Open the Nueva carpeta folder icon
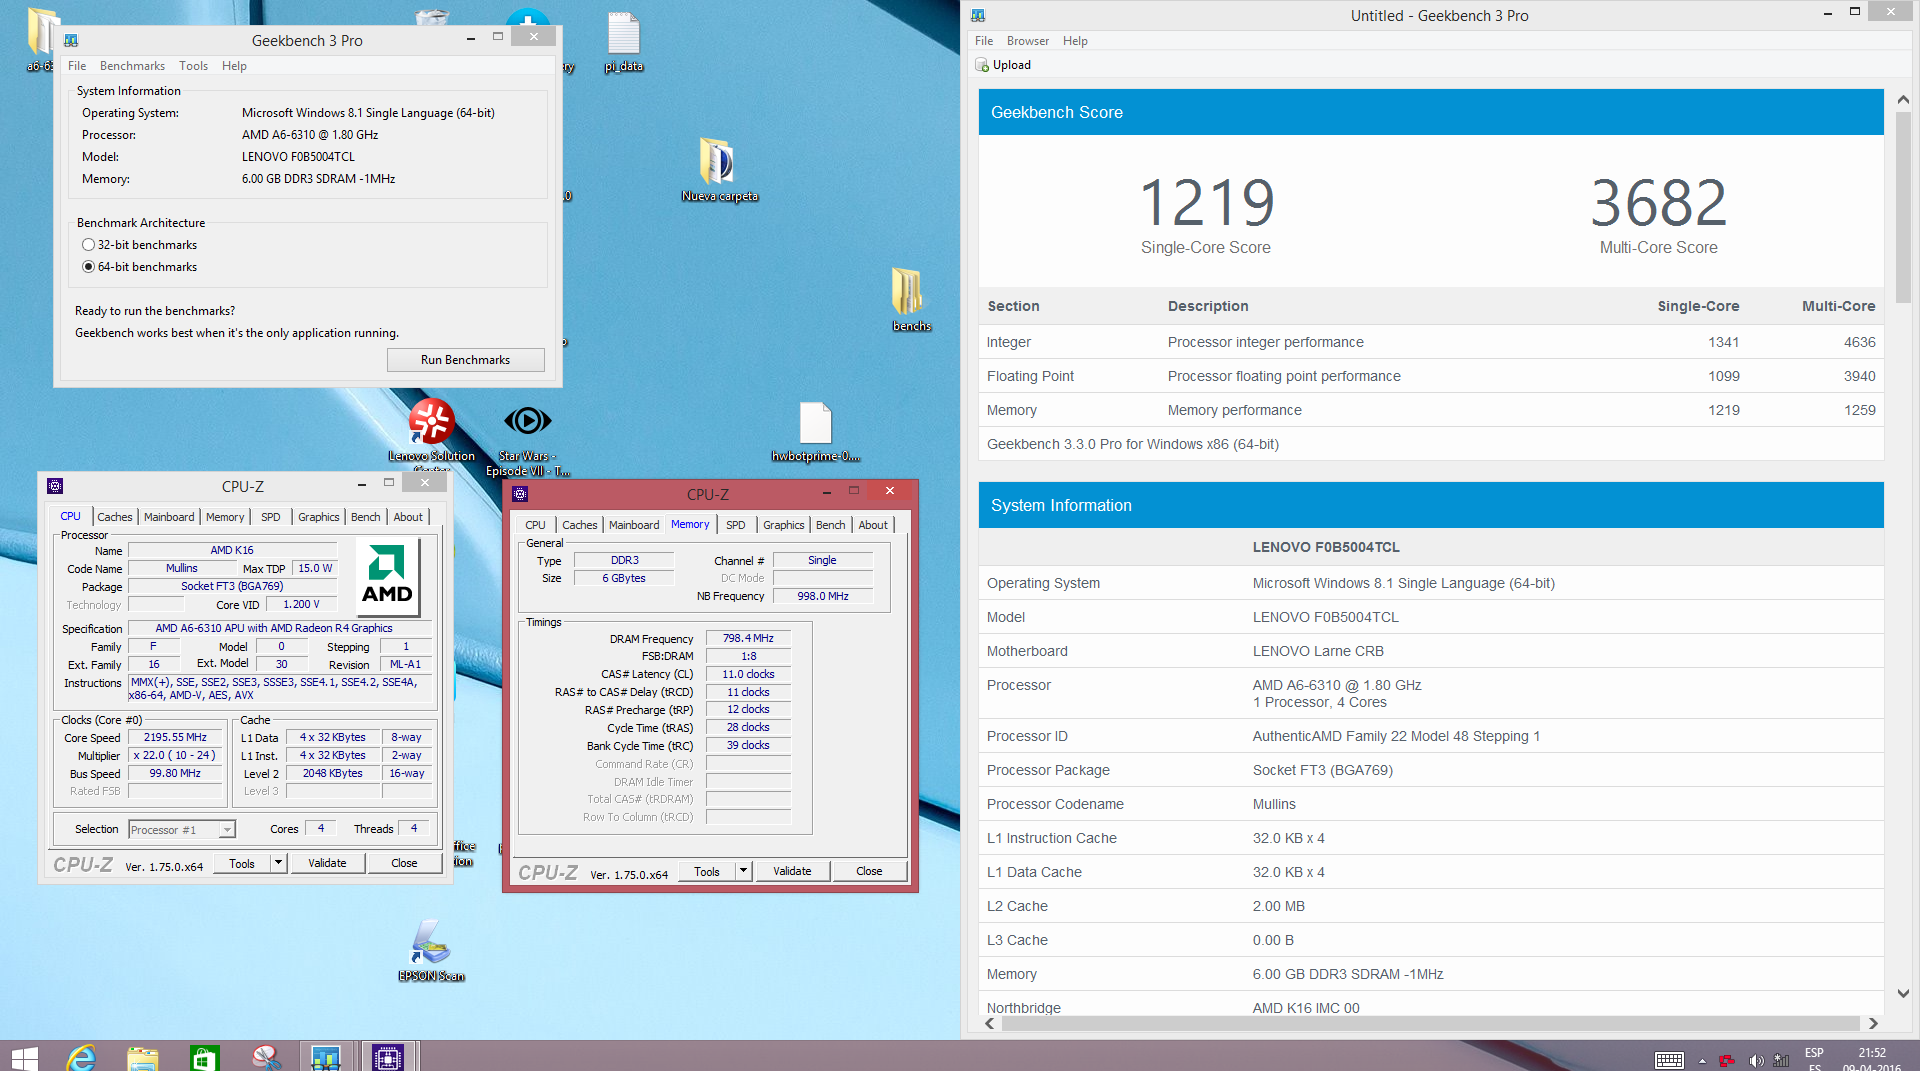Viewport: 1920px width, 1071px height. 718,170
